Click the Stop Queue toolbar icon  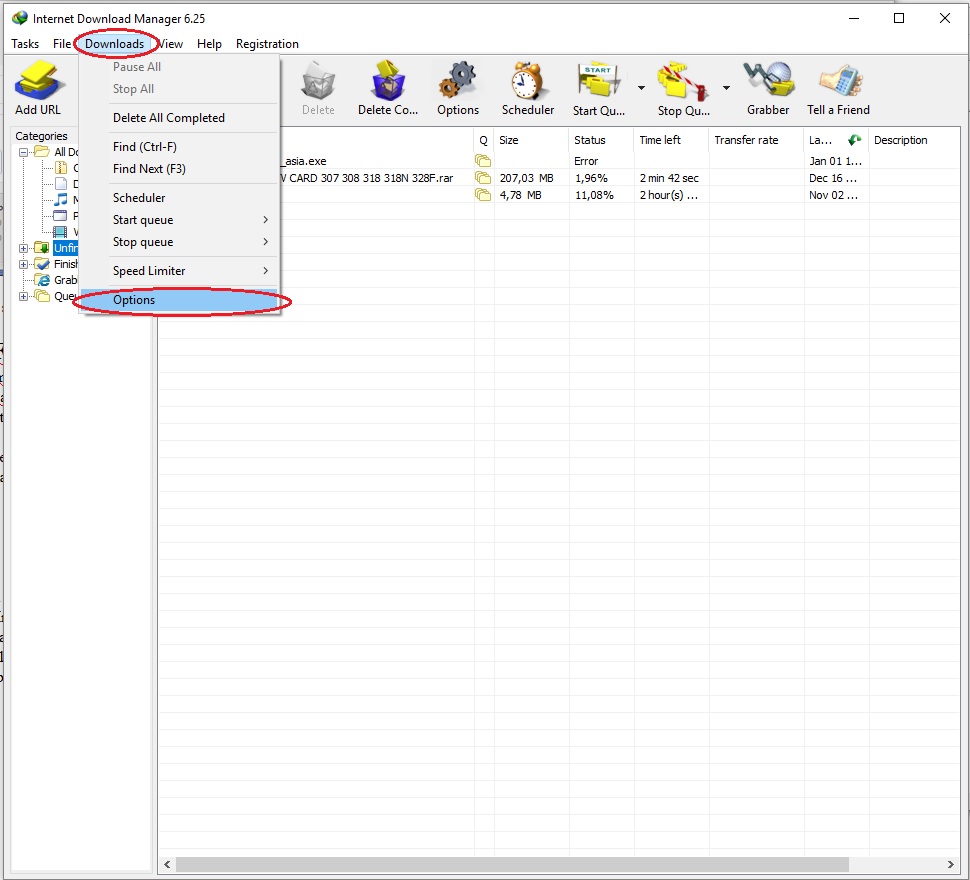coord(684,85)
